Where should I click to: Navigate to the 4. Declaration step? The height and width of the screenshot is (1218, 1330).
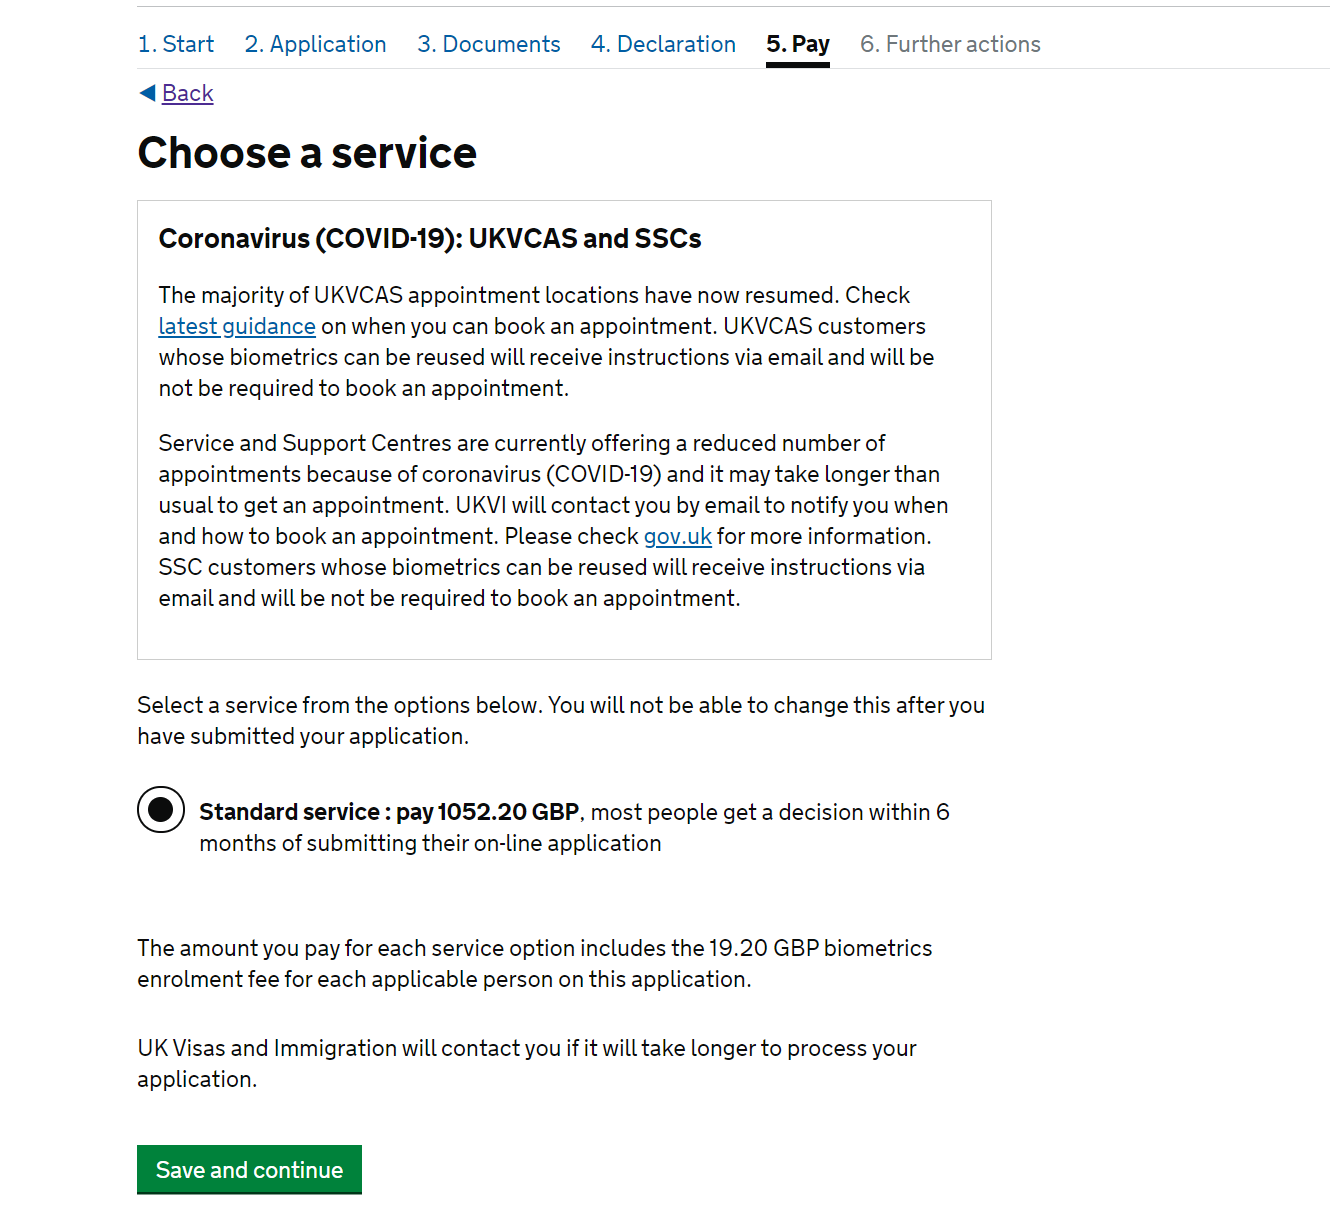pos(663,44)
